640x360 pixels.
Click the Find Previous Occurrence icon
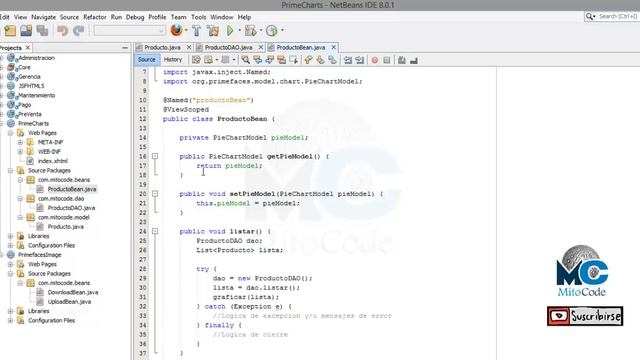pos(258,60)
